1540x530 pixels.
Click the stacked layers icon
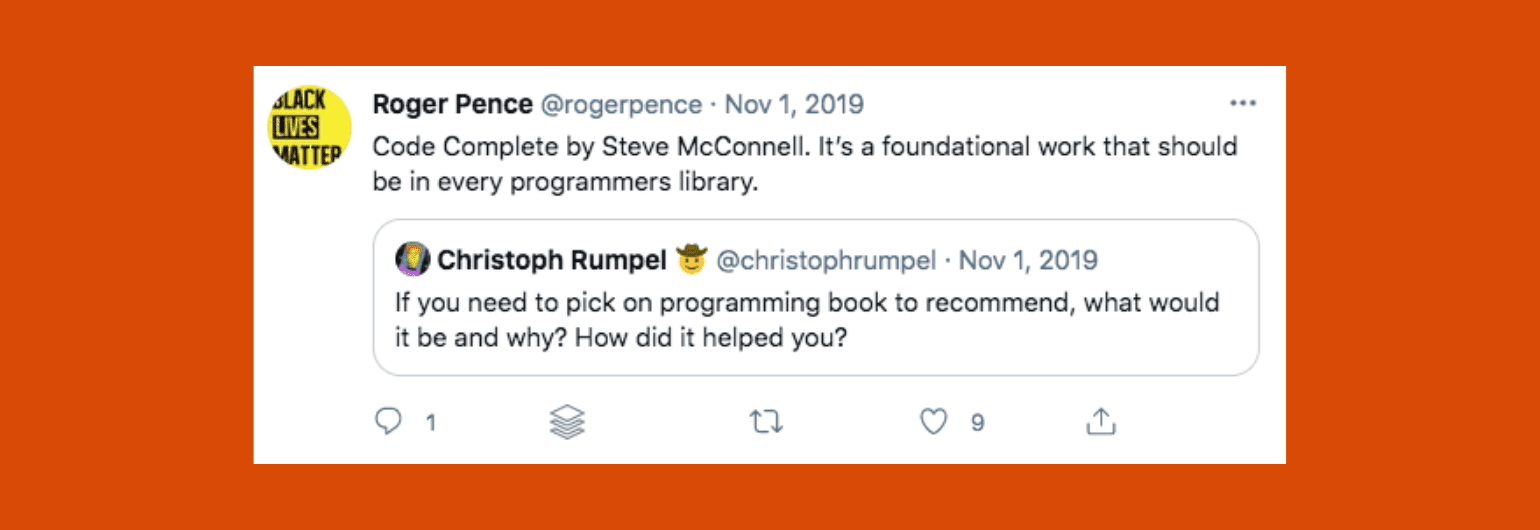pyautogui.click(x=567, y=423)
